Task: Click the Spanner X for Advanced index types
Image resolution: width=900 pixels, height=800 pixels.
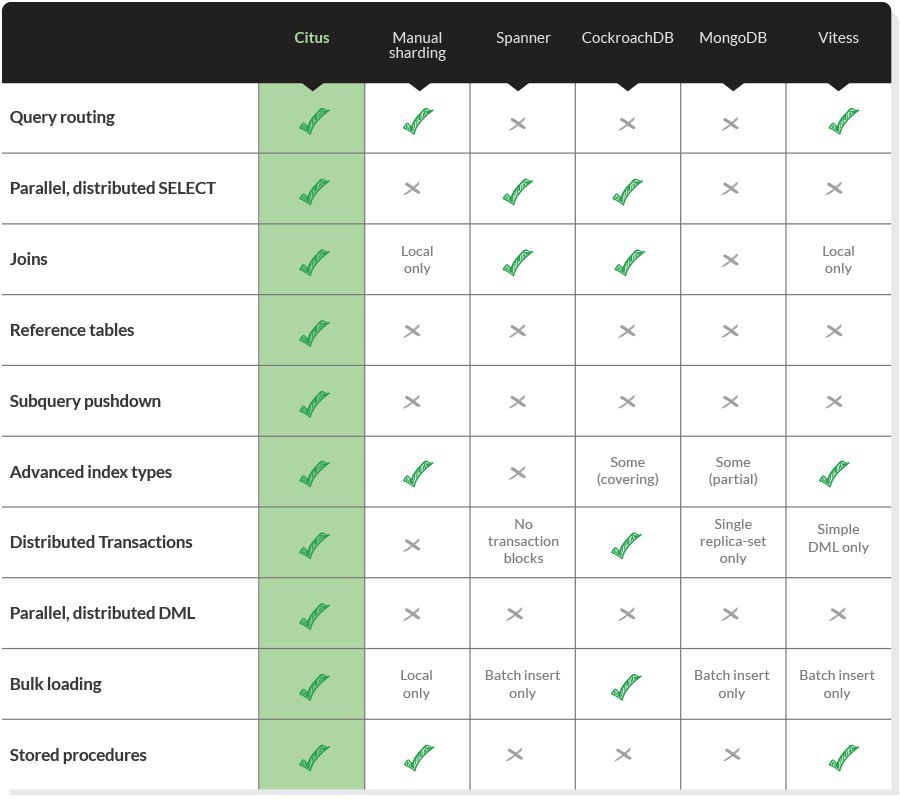Action: (517, 472)
